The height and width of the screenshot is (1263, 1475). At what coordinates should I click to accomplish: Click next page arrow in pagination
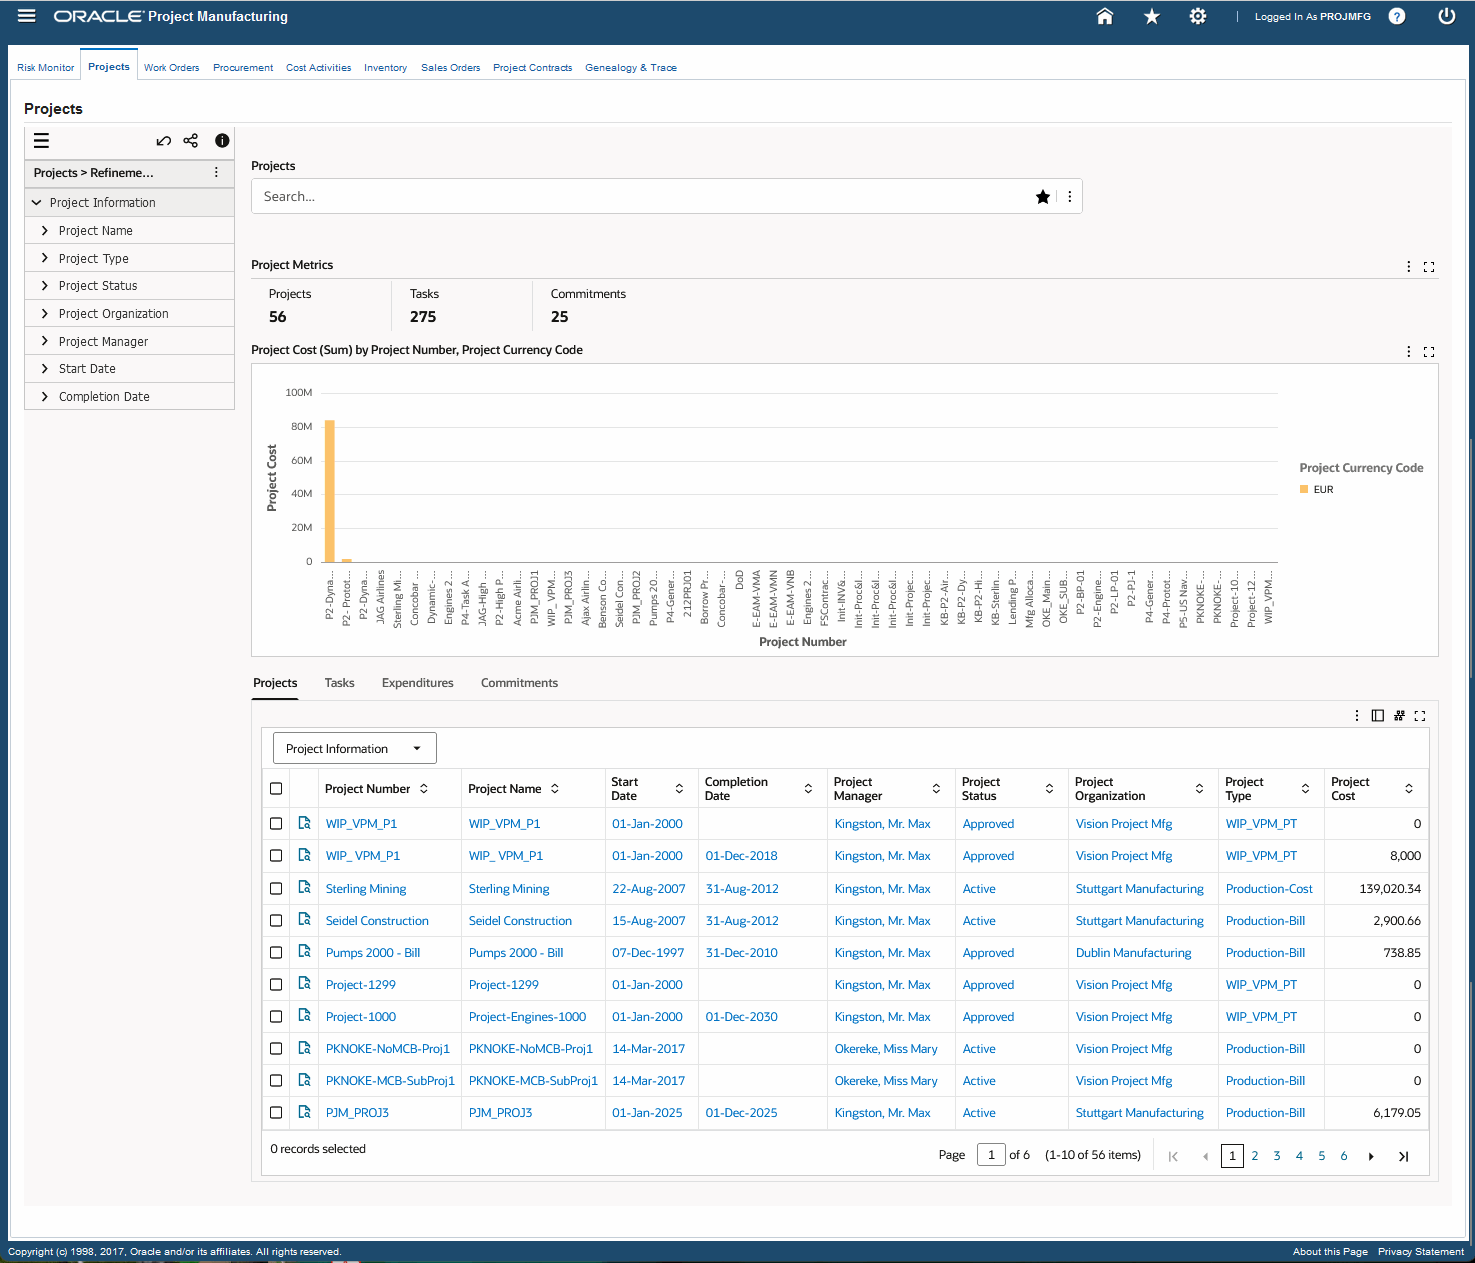tap(1371, 1156)
